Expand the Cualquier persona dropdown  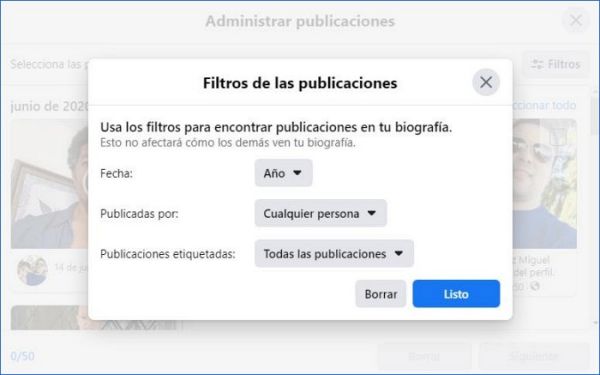pos(321,213)
